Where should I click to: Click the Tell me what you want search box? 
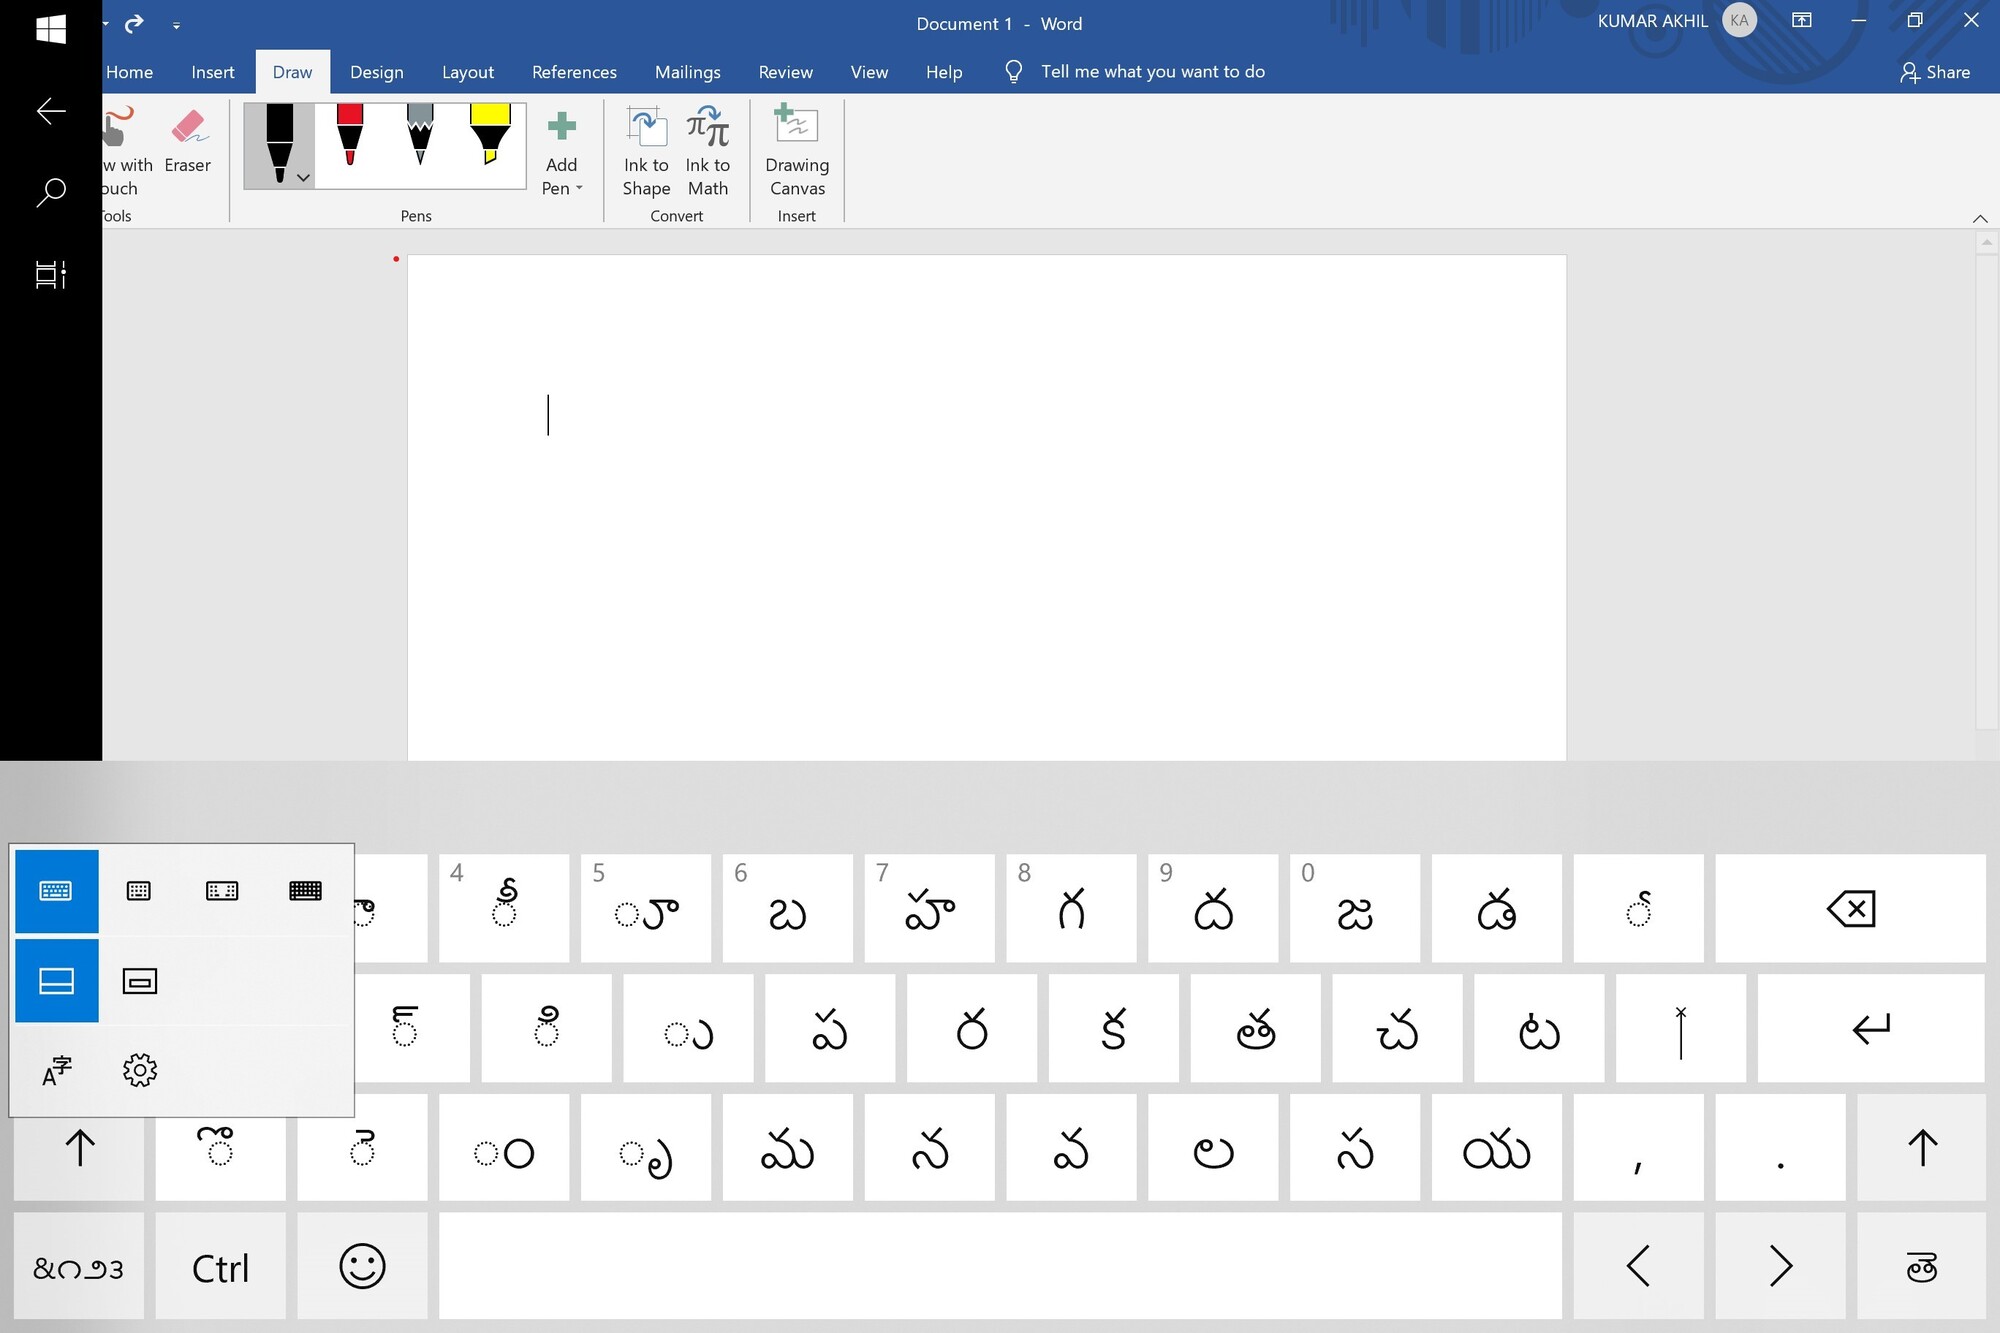[x=1152, y=72]
